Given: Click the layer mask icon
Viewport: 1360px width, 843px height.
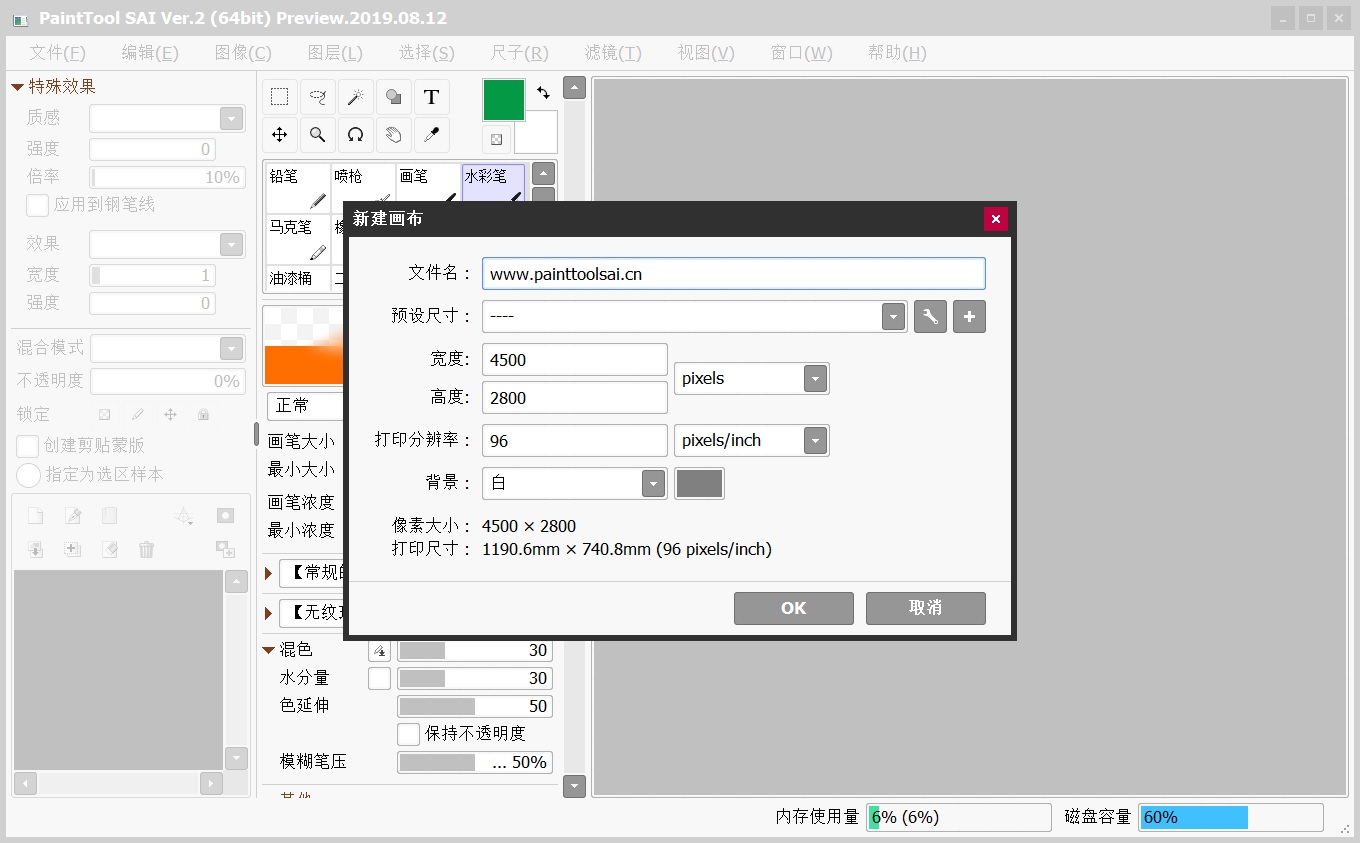Looking at the screenshot, I should [226, 516].
